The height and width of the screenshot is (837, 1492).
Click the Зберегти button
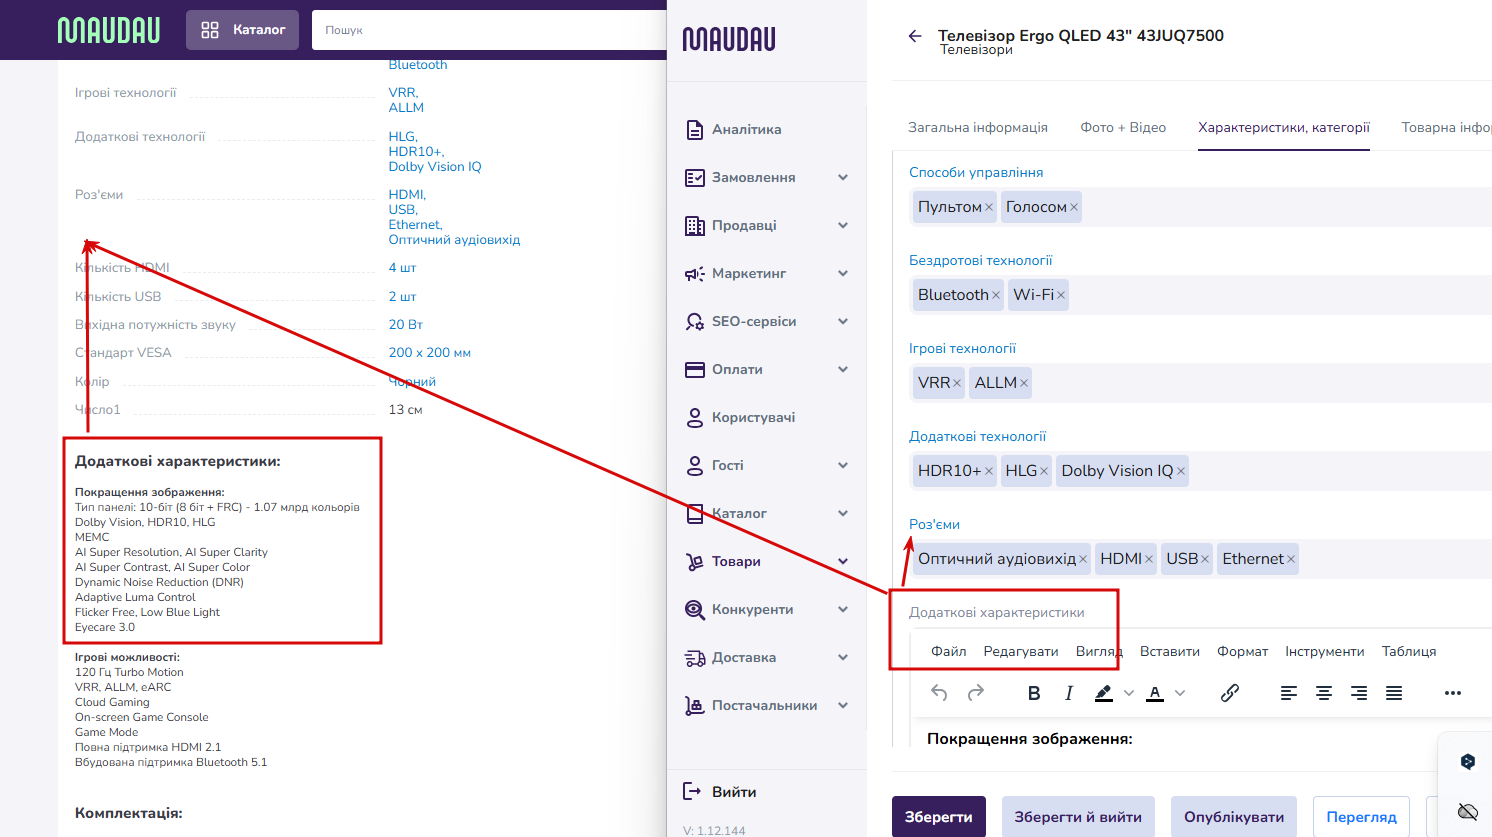[x=939, y=817]
